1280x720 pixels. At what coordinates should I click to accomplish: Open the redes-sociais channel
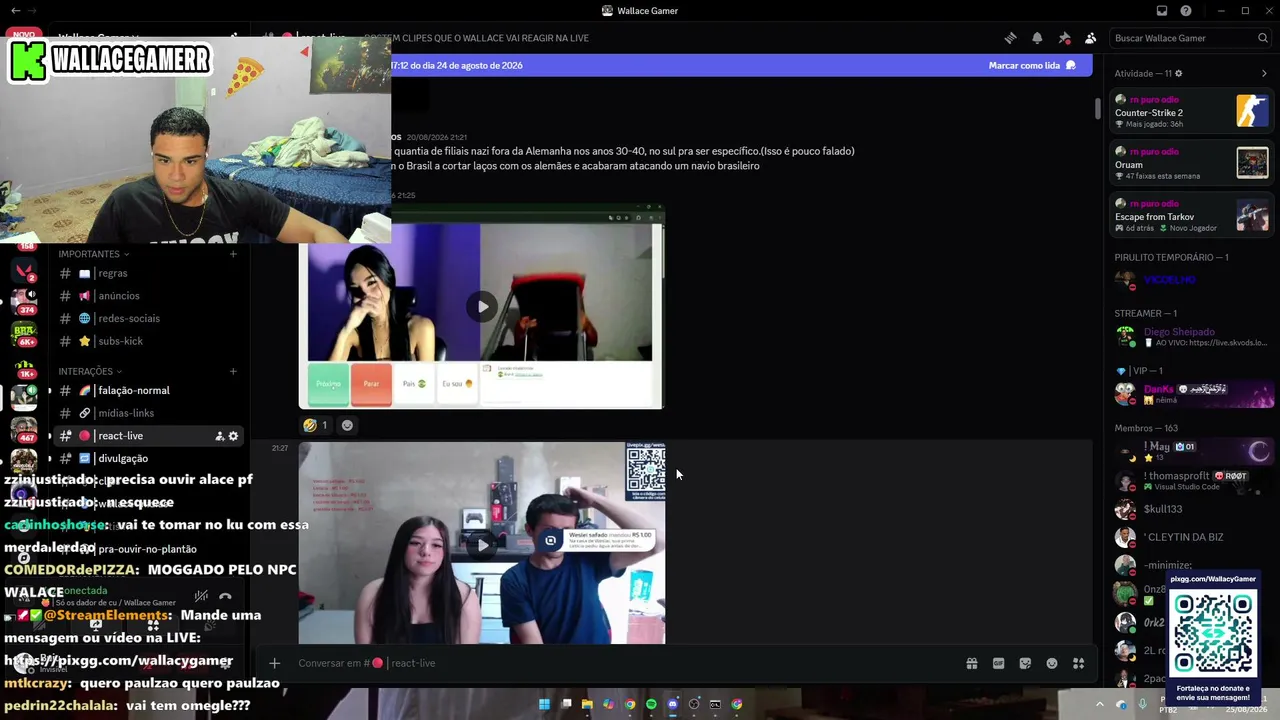coord(148,318)
